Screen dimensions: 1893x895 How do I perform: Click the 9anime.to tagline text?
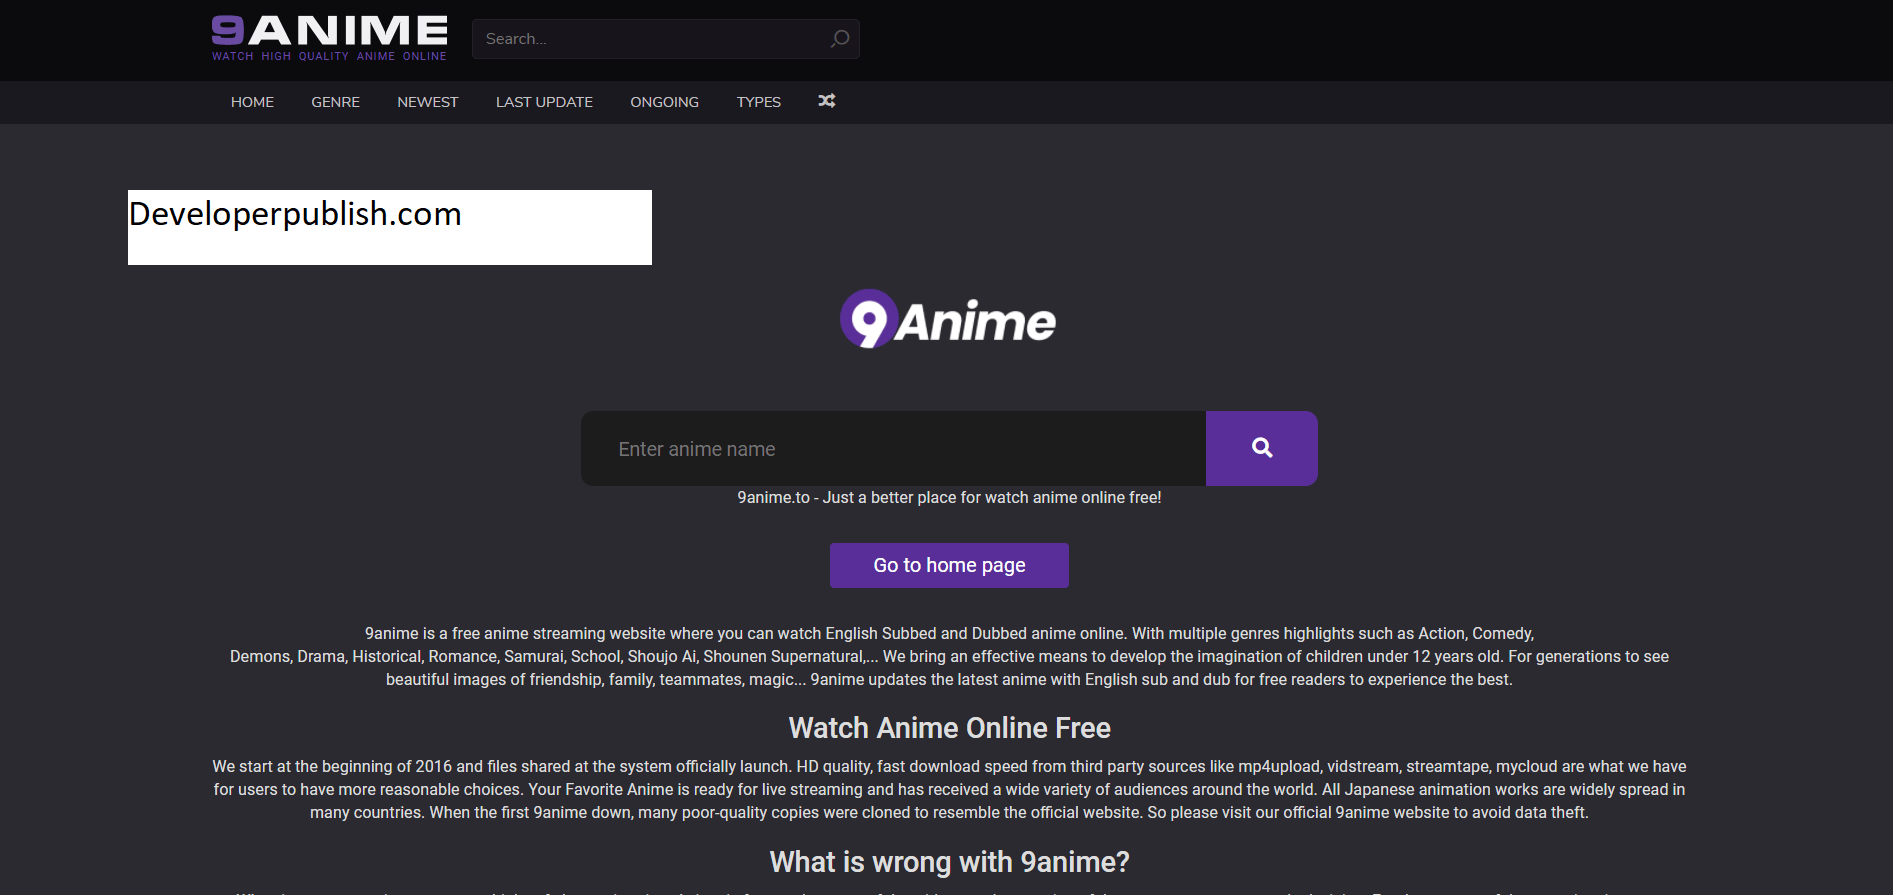tap(949, 497)
